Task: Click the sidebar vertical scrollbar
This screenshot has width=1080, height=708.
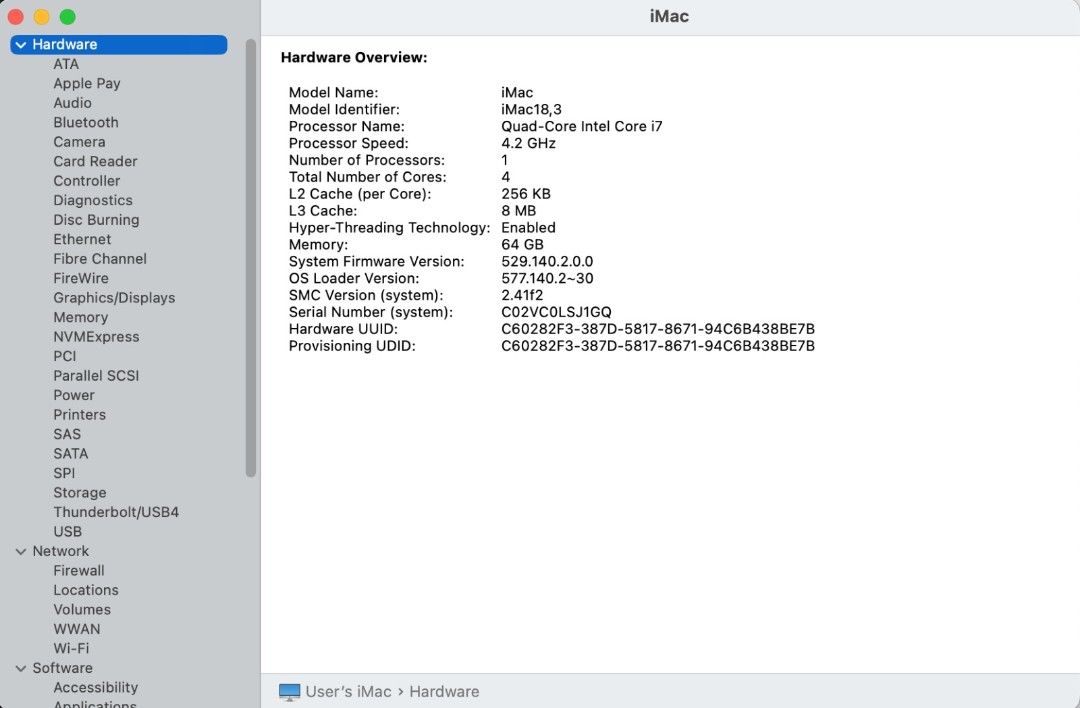Action: (x=251, y=258)
